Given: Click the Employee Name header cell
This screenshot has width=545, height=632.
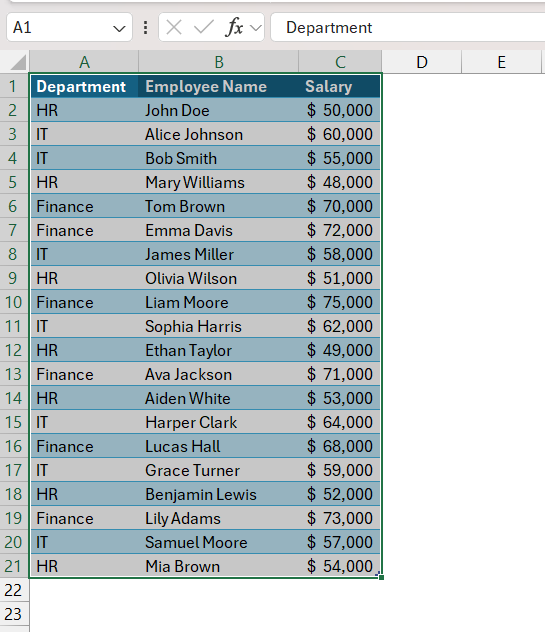Looking at the screenshot, I should coord(218,86).
